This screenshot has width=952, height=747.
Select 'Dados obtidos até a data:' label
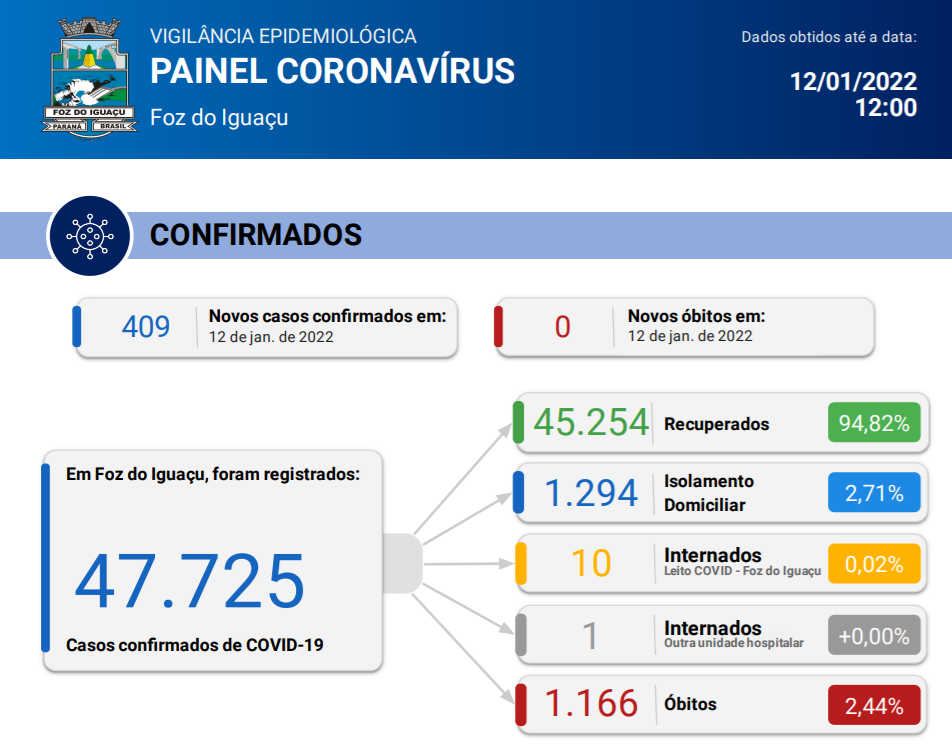829,37
